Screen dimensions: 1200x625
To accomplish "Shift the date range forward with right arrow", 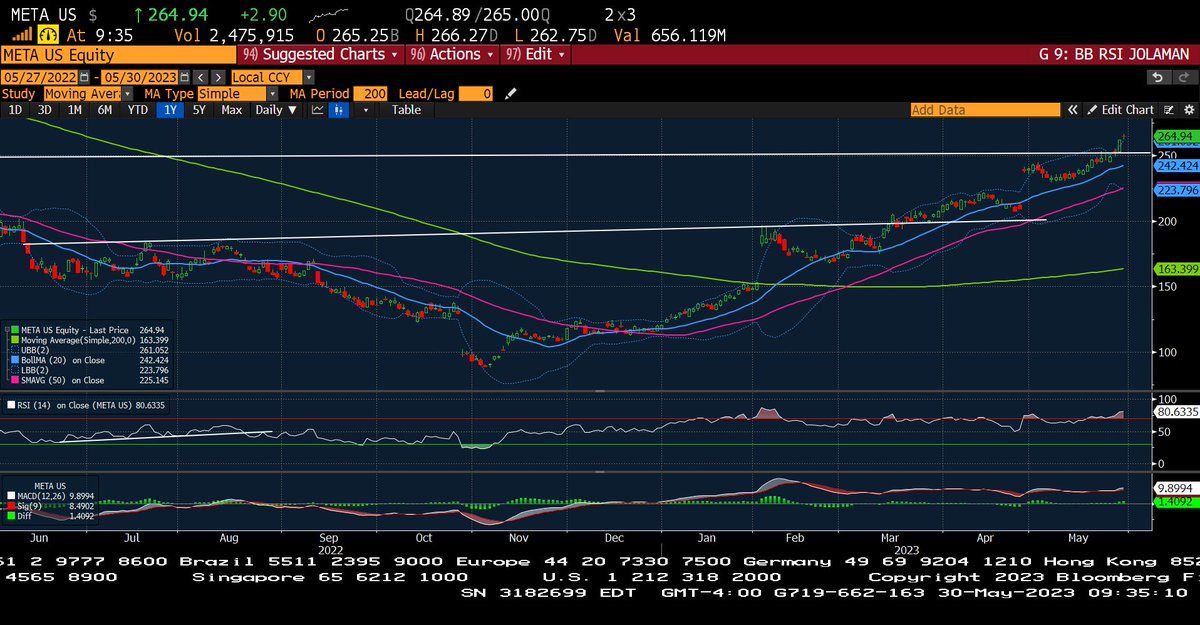I will (218, 77).
